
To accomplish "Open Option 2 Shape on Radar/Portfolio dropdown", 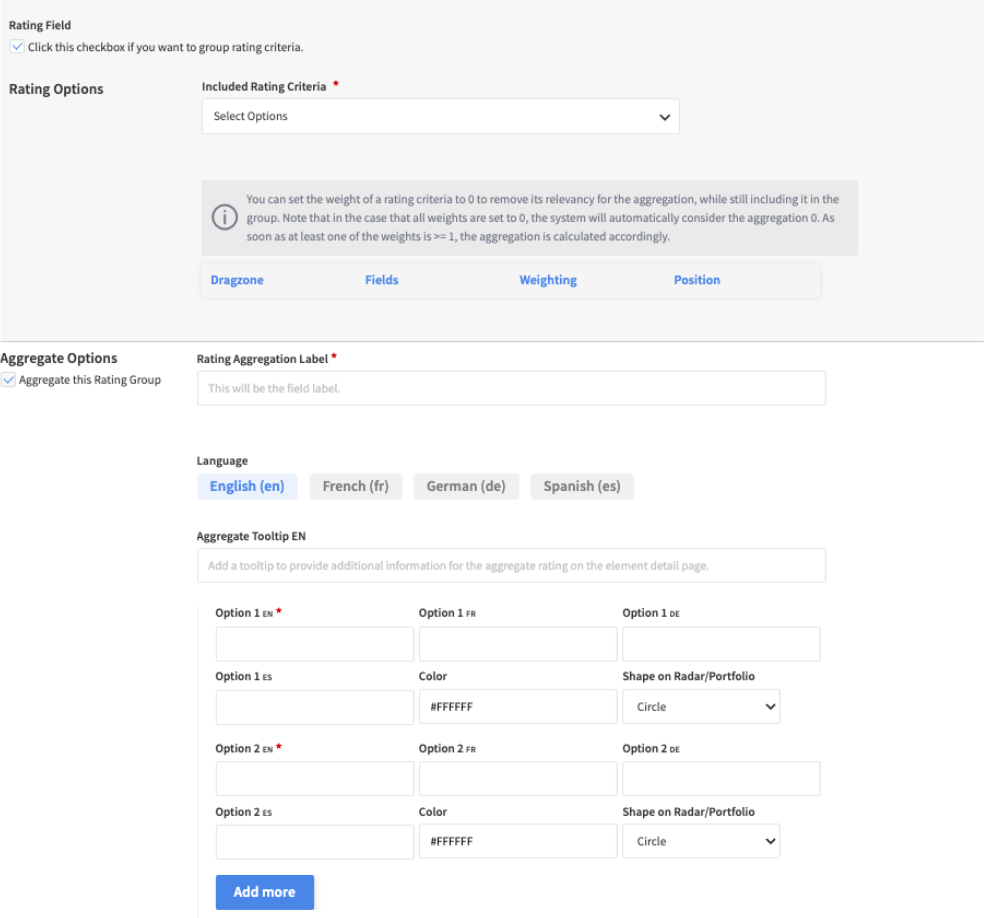I will [700, 842].
